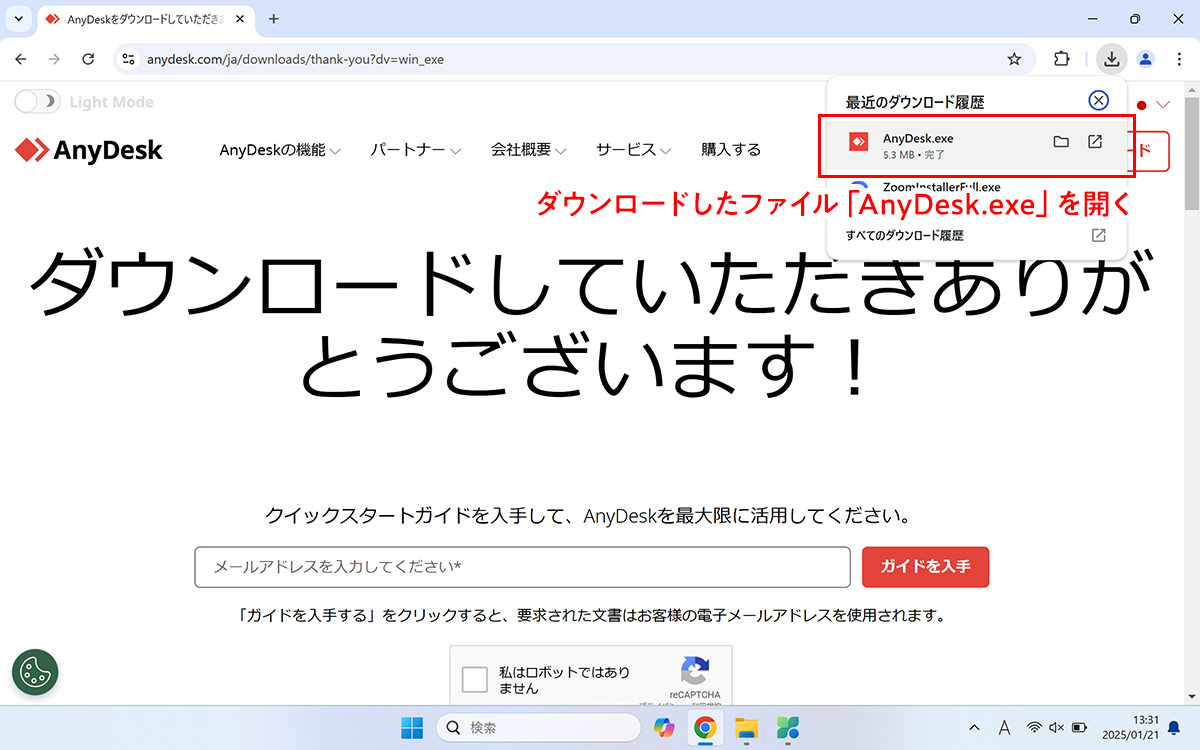Image resolution: width=1200 pixels, height=750 pixels.
Task: Select the AnyDesk download tab
Action: coord(145,19)
